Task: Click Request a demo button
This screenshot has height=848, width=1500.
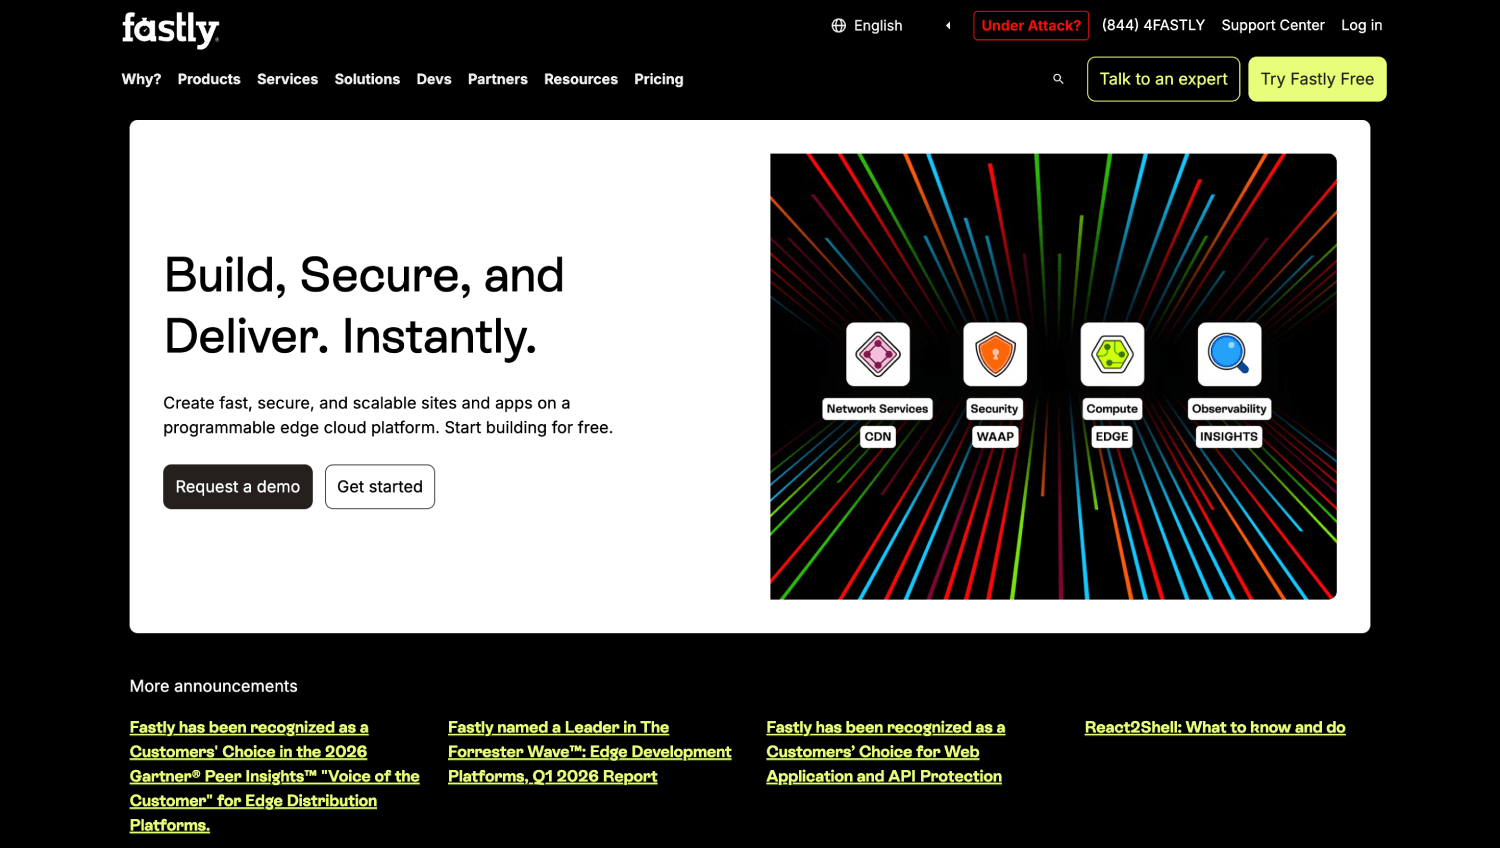Action: pyautogui.click(x=238, y=487)
